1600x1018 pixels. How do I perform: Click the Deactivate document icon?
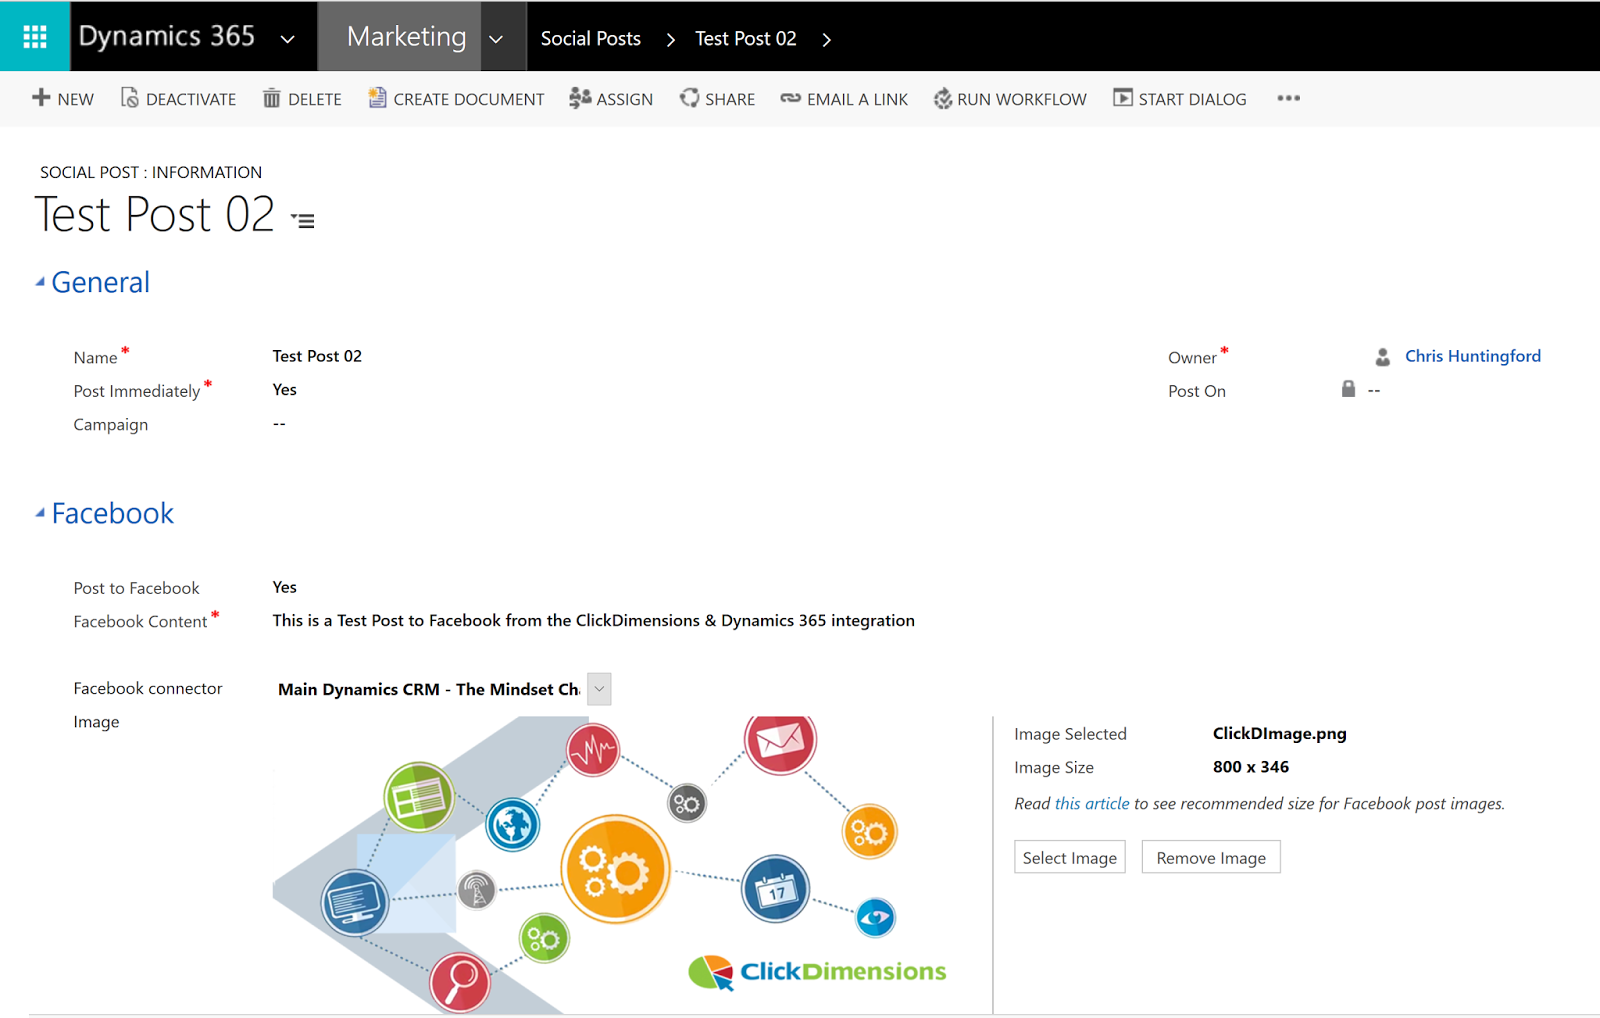coord(129,97)
